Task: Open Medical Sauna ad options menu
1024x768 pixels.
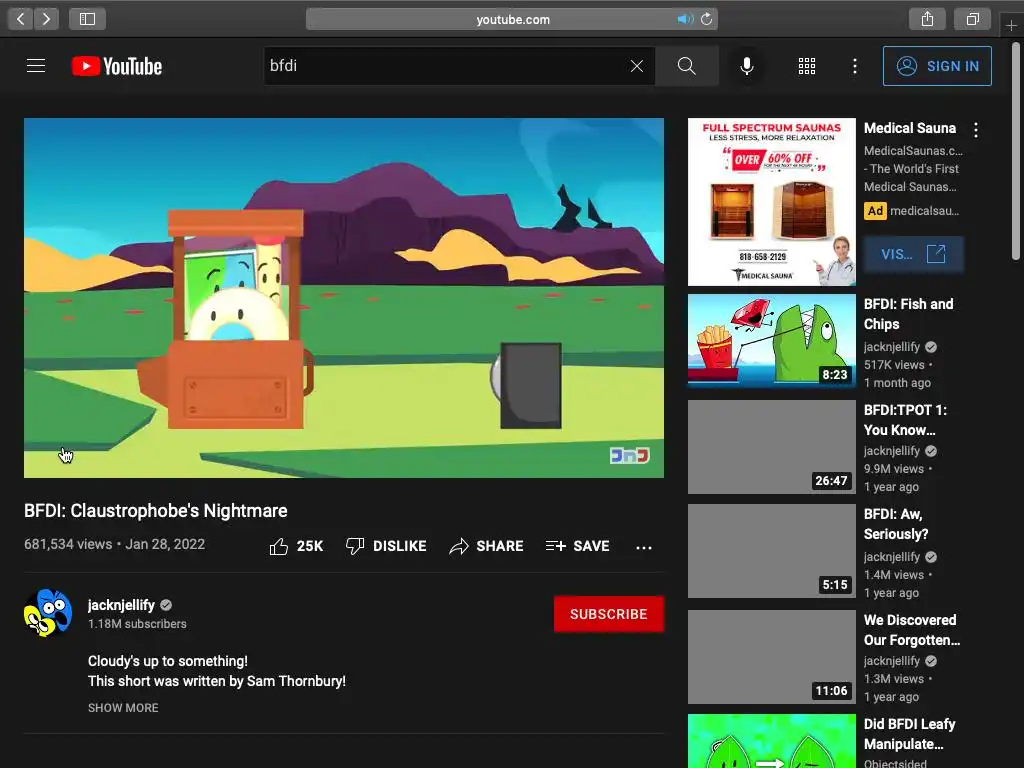Action: (x=976, y=130)
